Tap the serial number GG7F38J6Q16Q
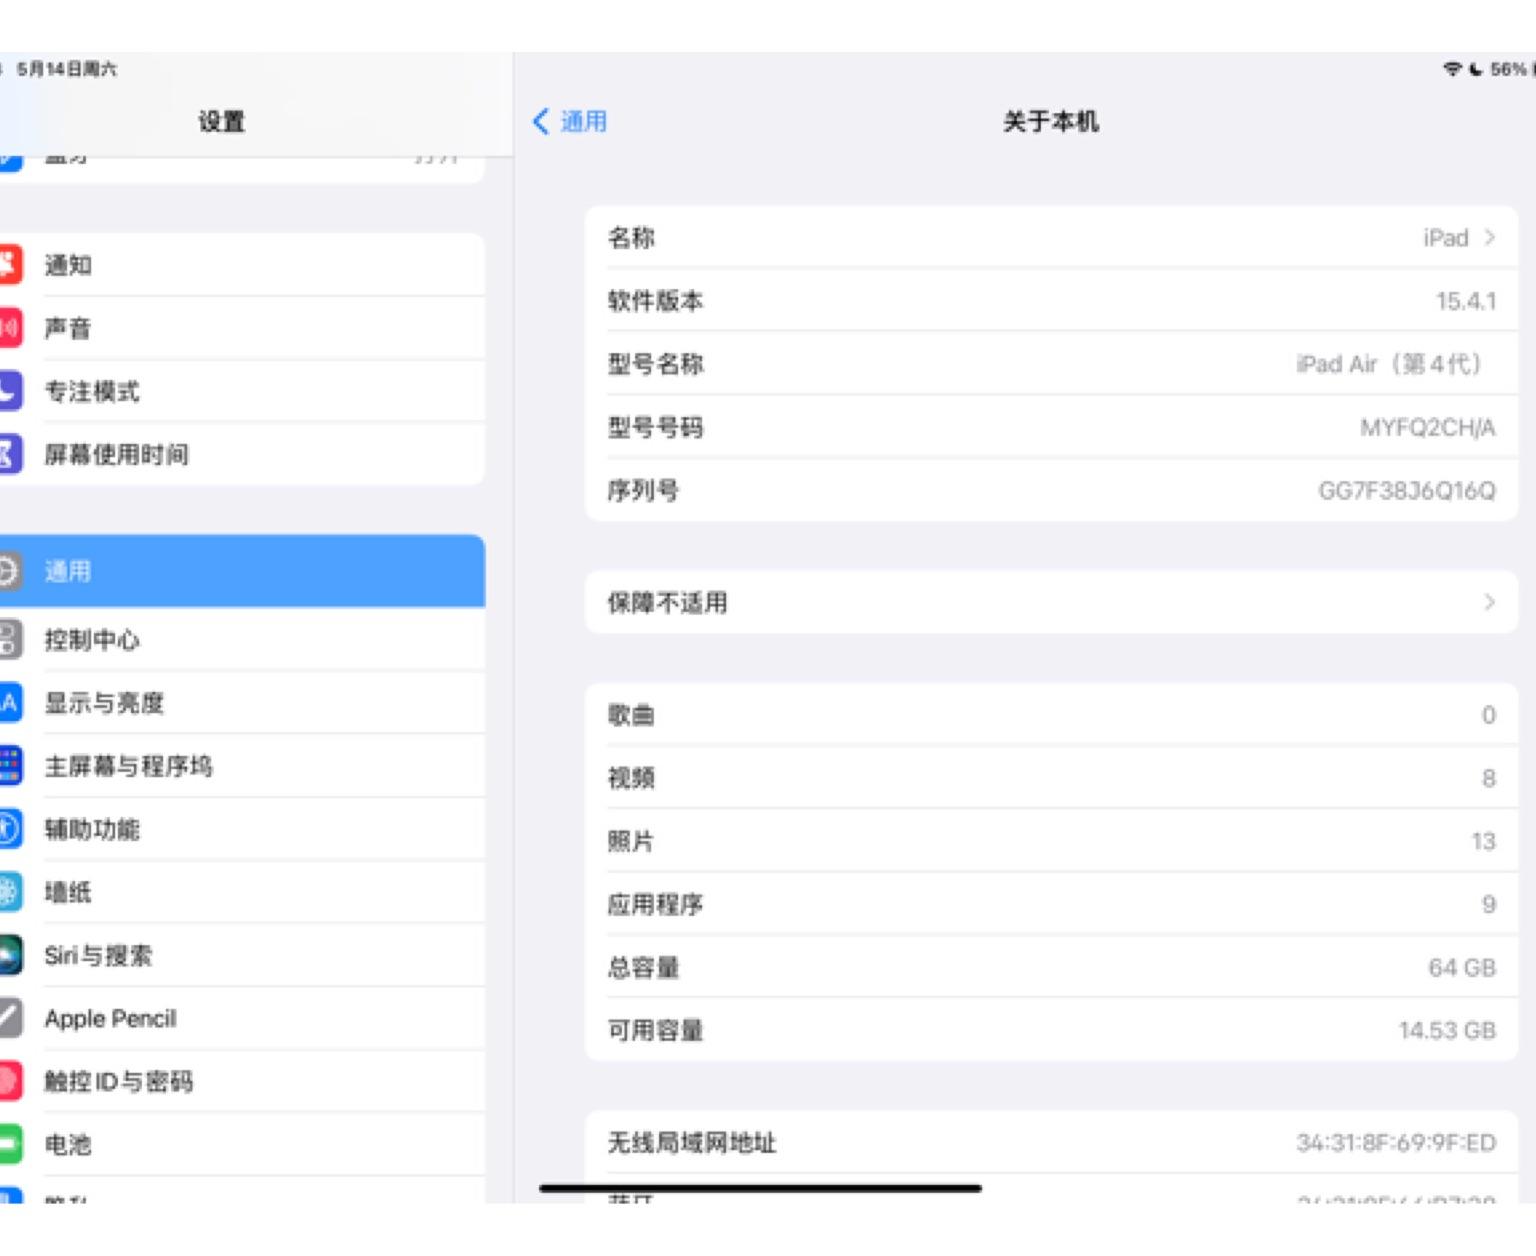 (1407, 491)
